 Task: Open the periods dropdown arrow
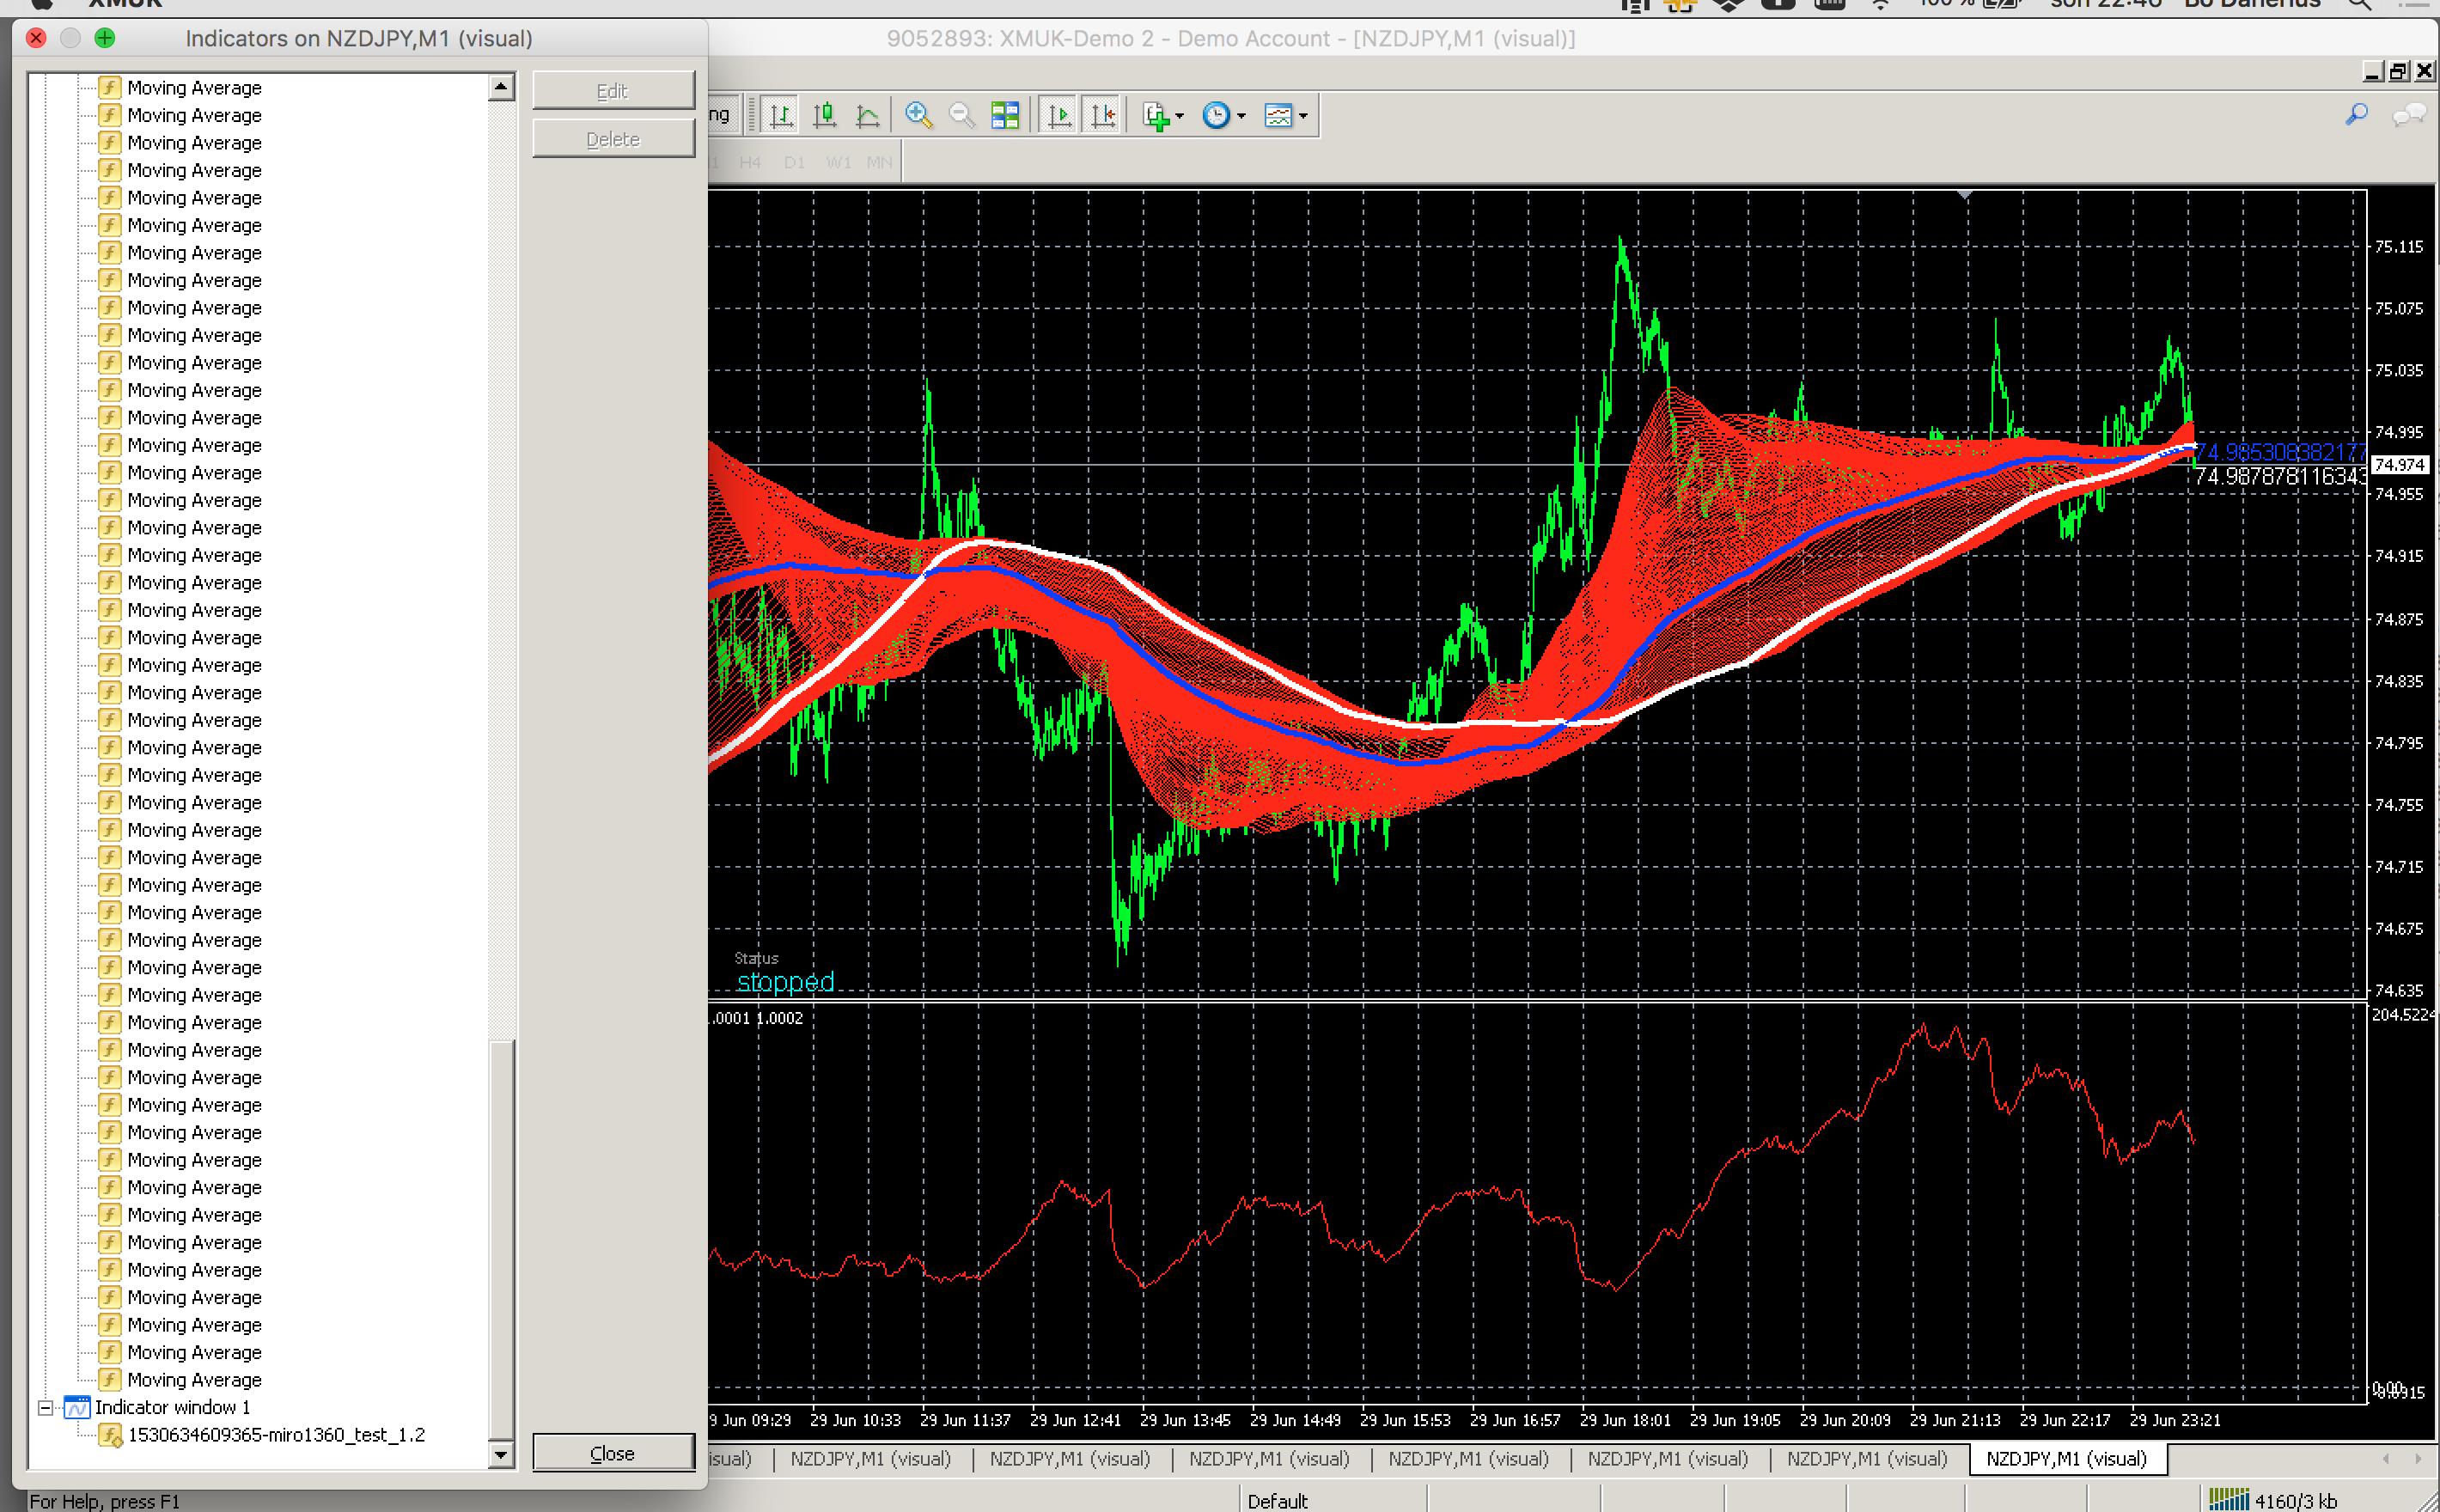click(x=1242, y=117)
